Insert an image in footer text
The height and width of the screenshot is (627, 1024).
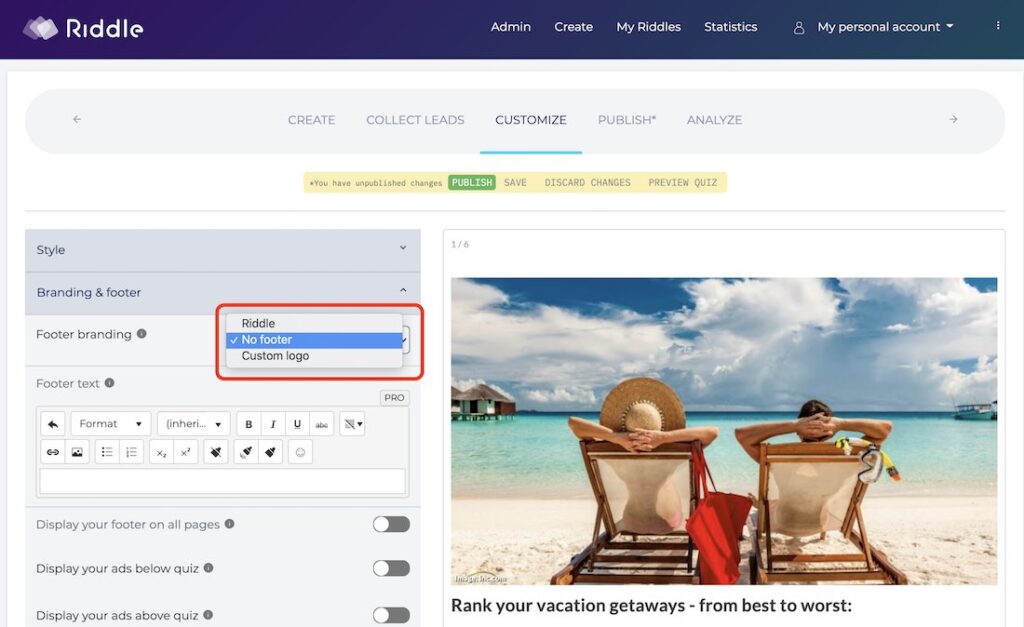coord(77,452)
